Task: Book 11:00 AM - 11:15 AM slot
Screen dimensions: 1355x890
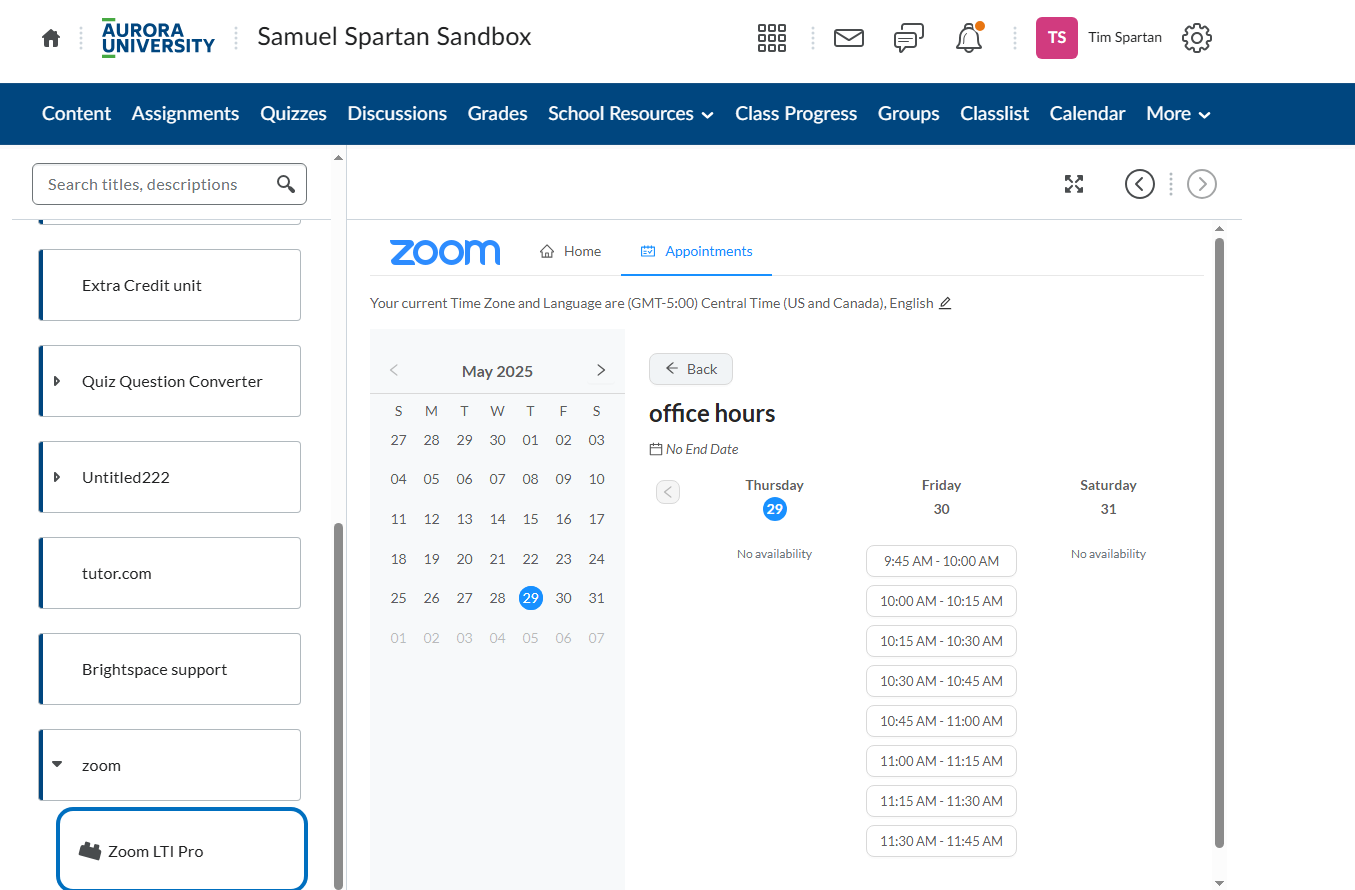Action: (x=941, y=761)
